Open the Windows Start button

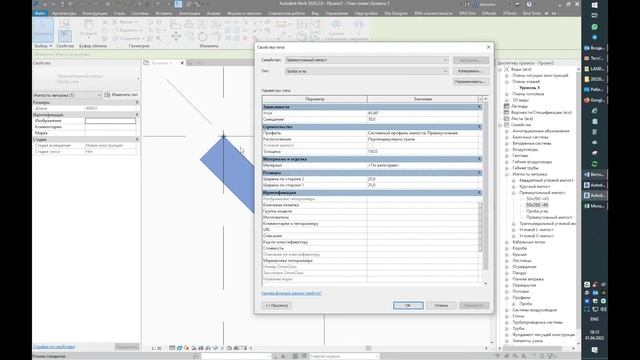pyautogui.click(x=594, y=5)
